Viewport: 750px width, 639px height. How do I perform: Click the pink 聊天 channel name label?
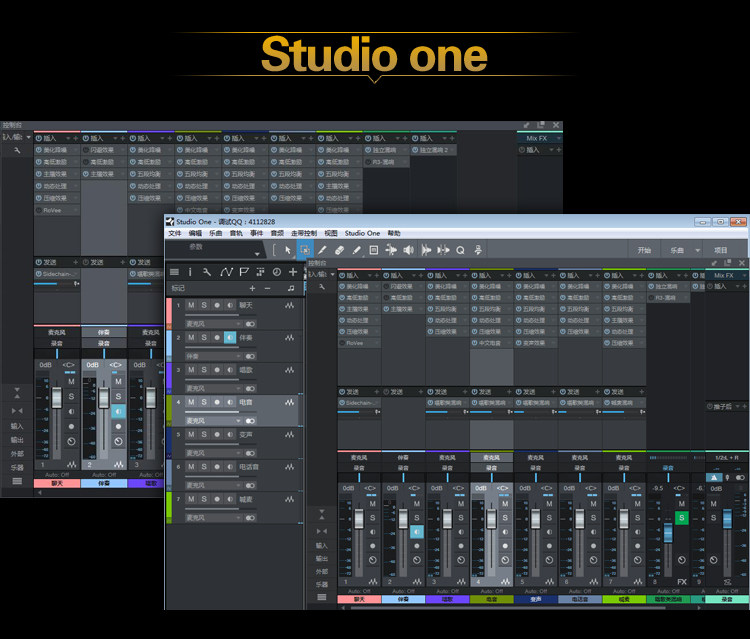click(359, 599)
